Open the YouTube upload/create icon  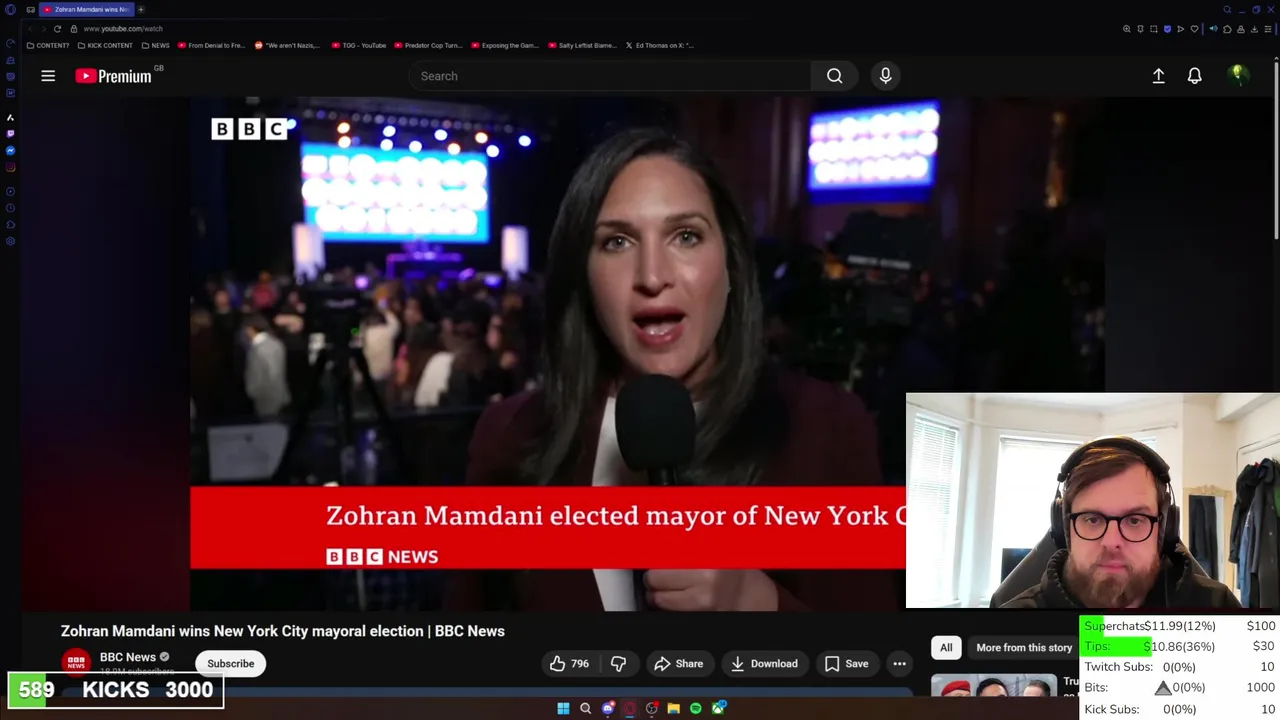[x=1158, y=76]
